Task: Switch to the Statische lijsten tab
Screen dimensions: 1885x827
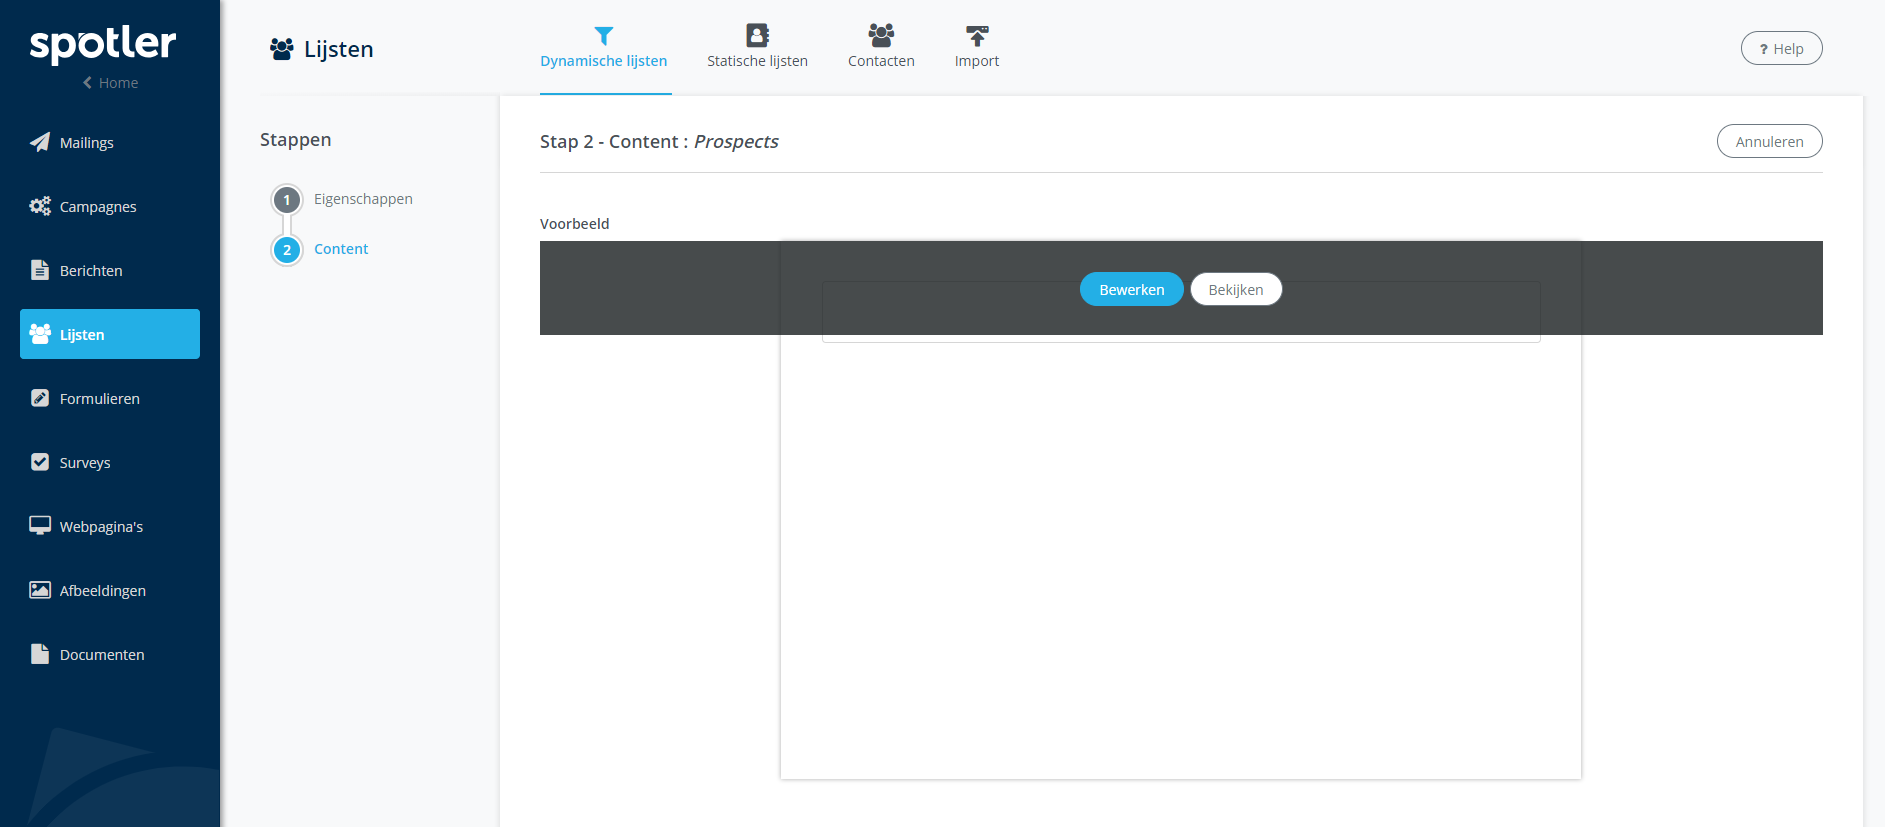Action: pyautogui.click(x=757, y=48)
